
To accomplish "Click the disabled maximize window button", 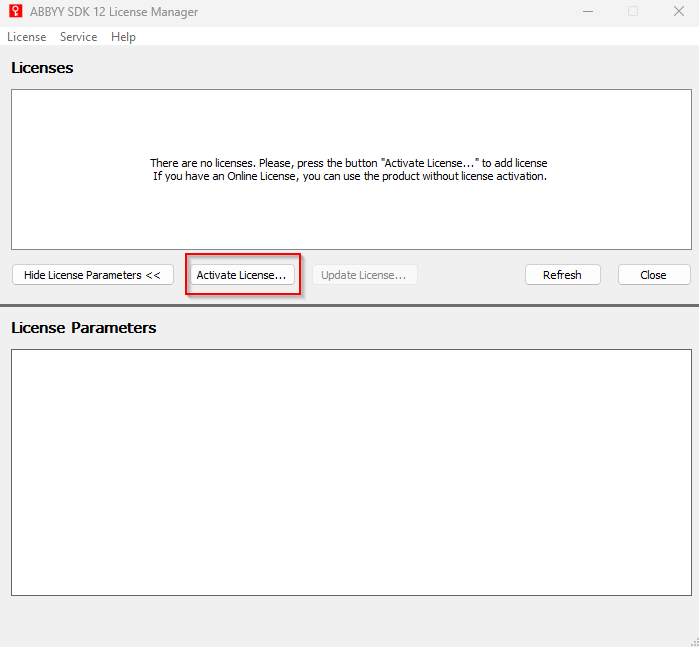I will [x=632, y=12].
